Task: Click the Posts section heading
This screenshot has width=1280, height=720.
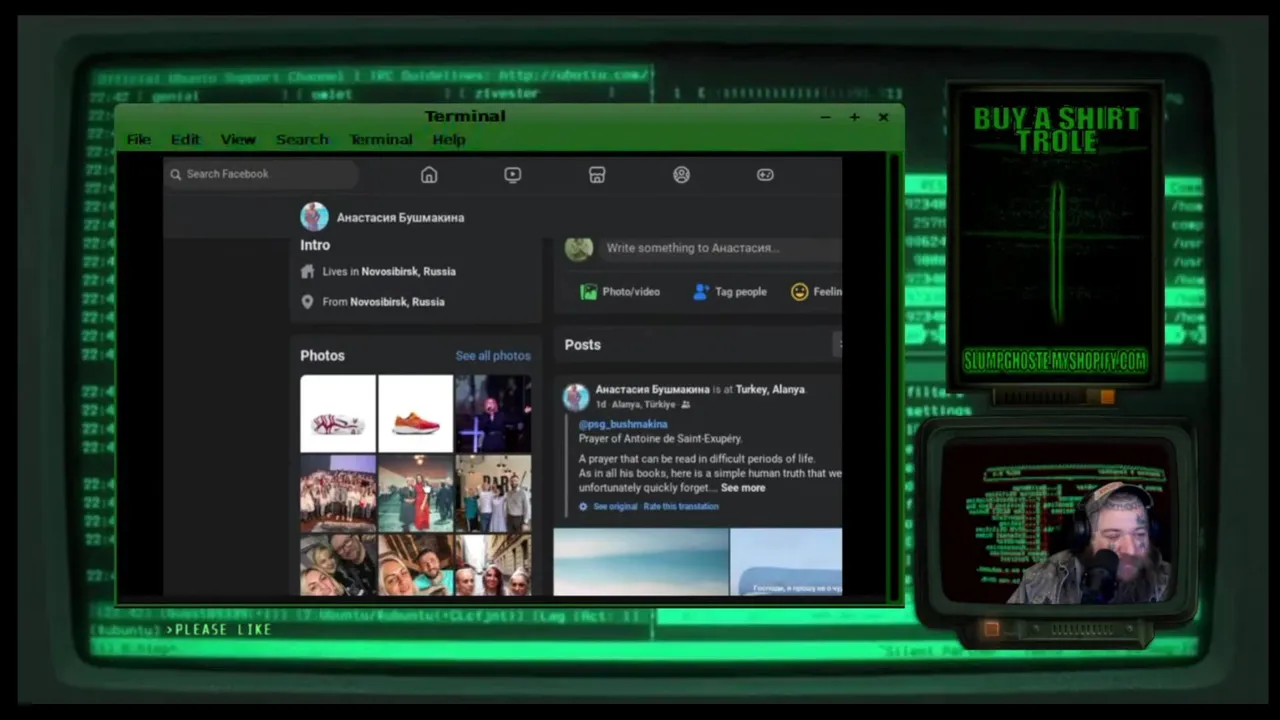Action: tap(582, 345)
